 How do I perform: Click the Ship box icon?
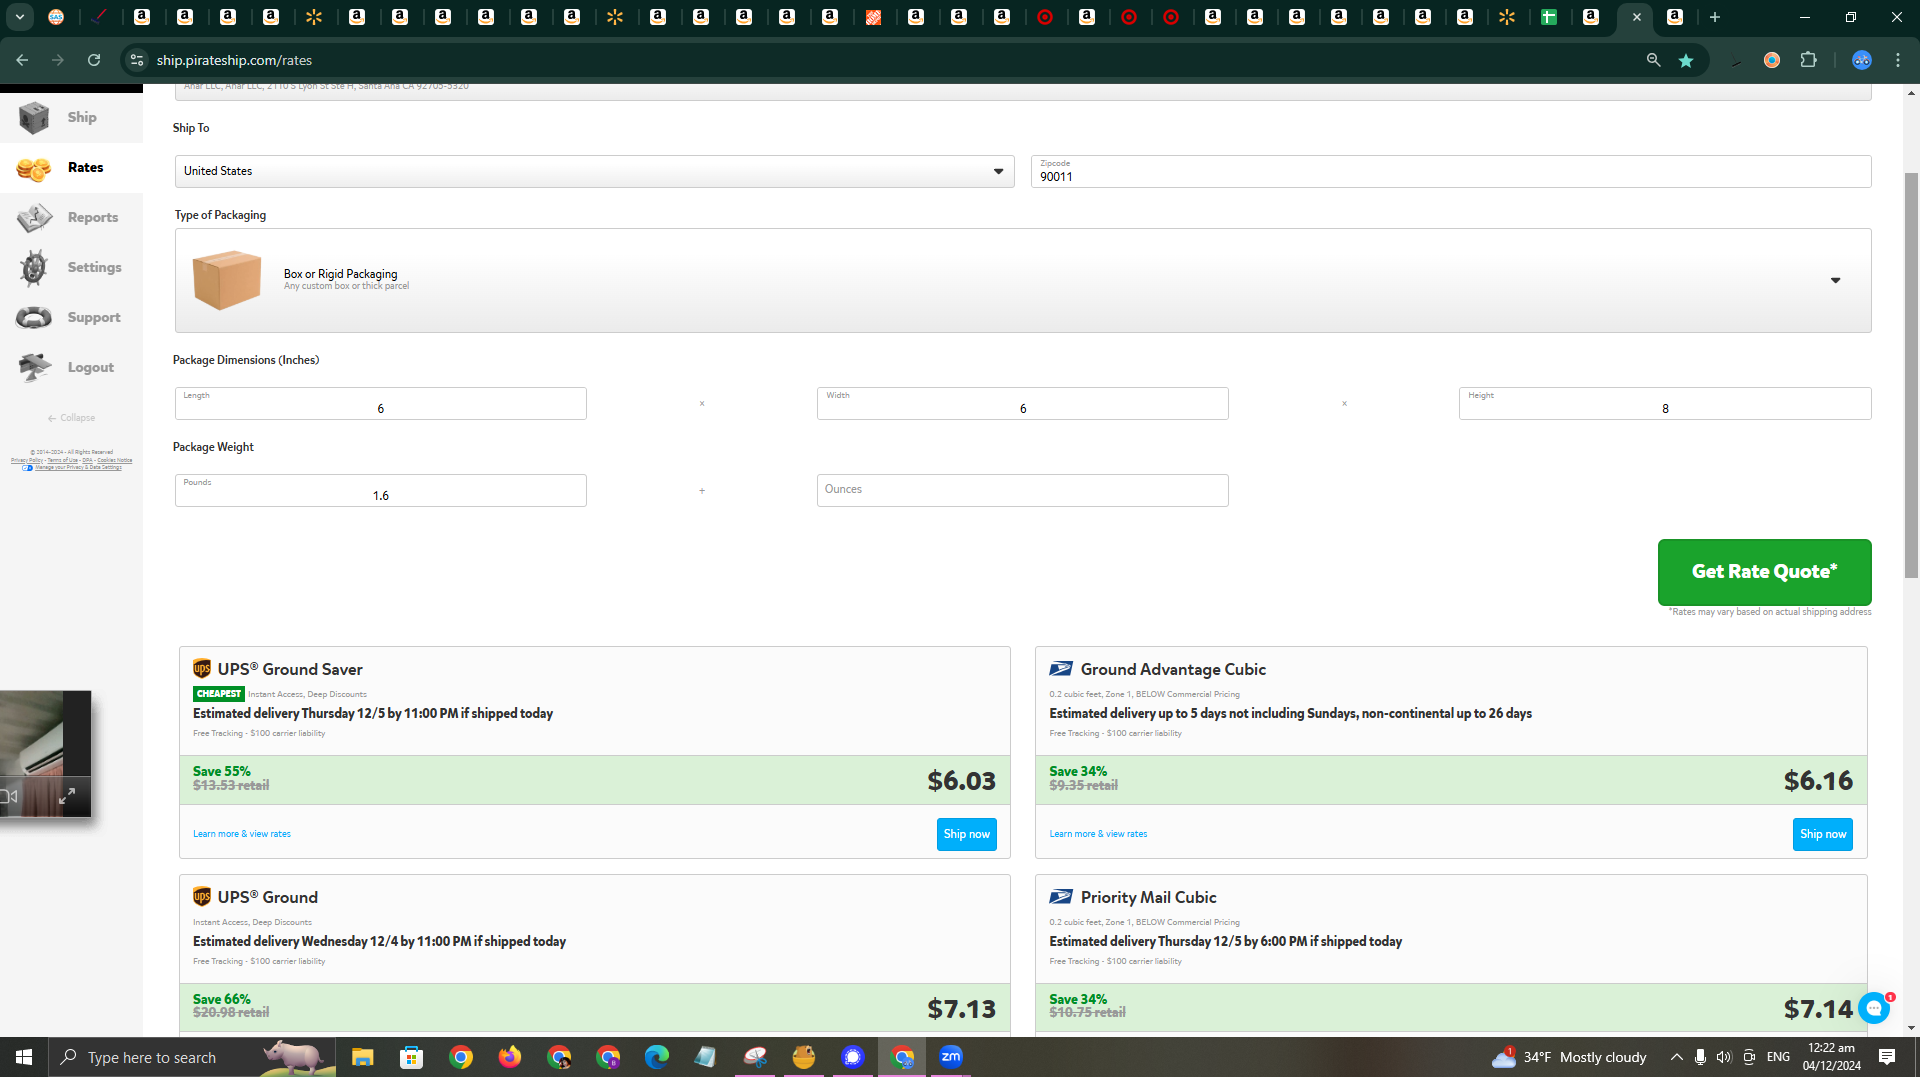(x=34, y=117)
